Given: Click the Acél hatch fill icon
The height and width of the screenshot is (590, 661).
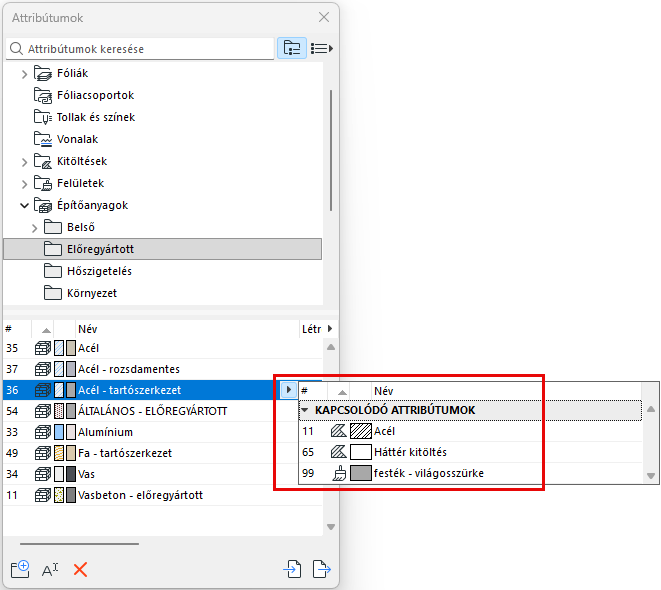Looking at the screenshot, I should [338, 431].
